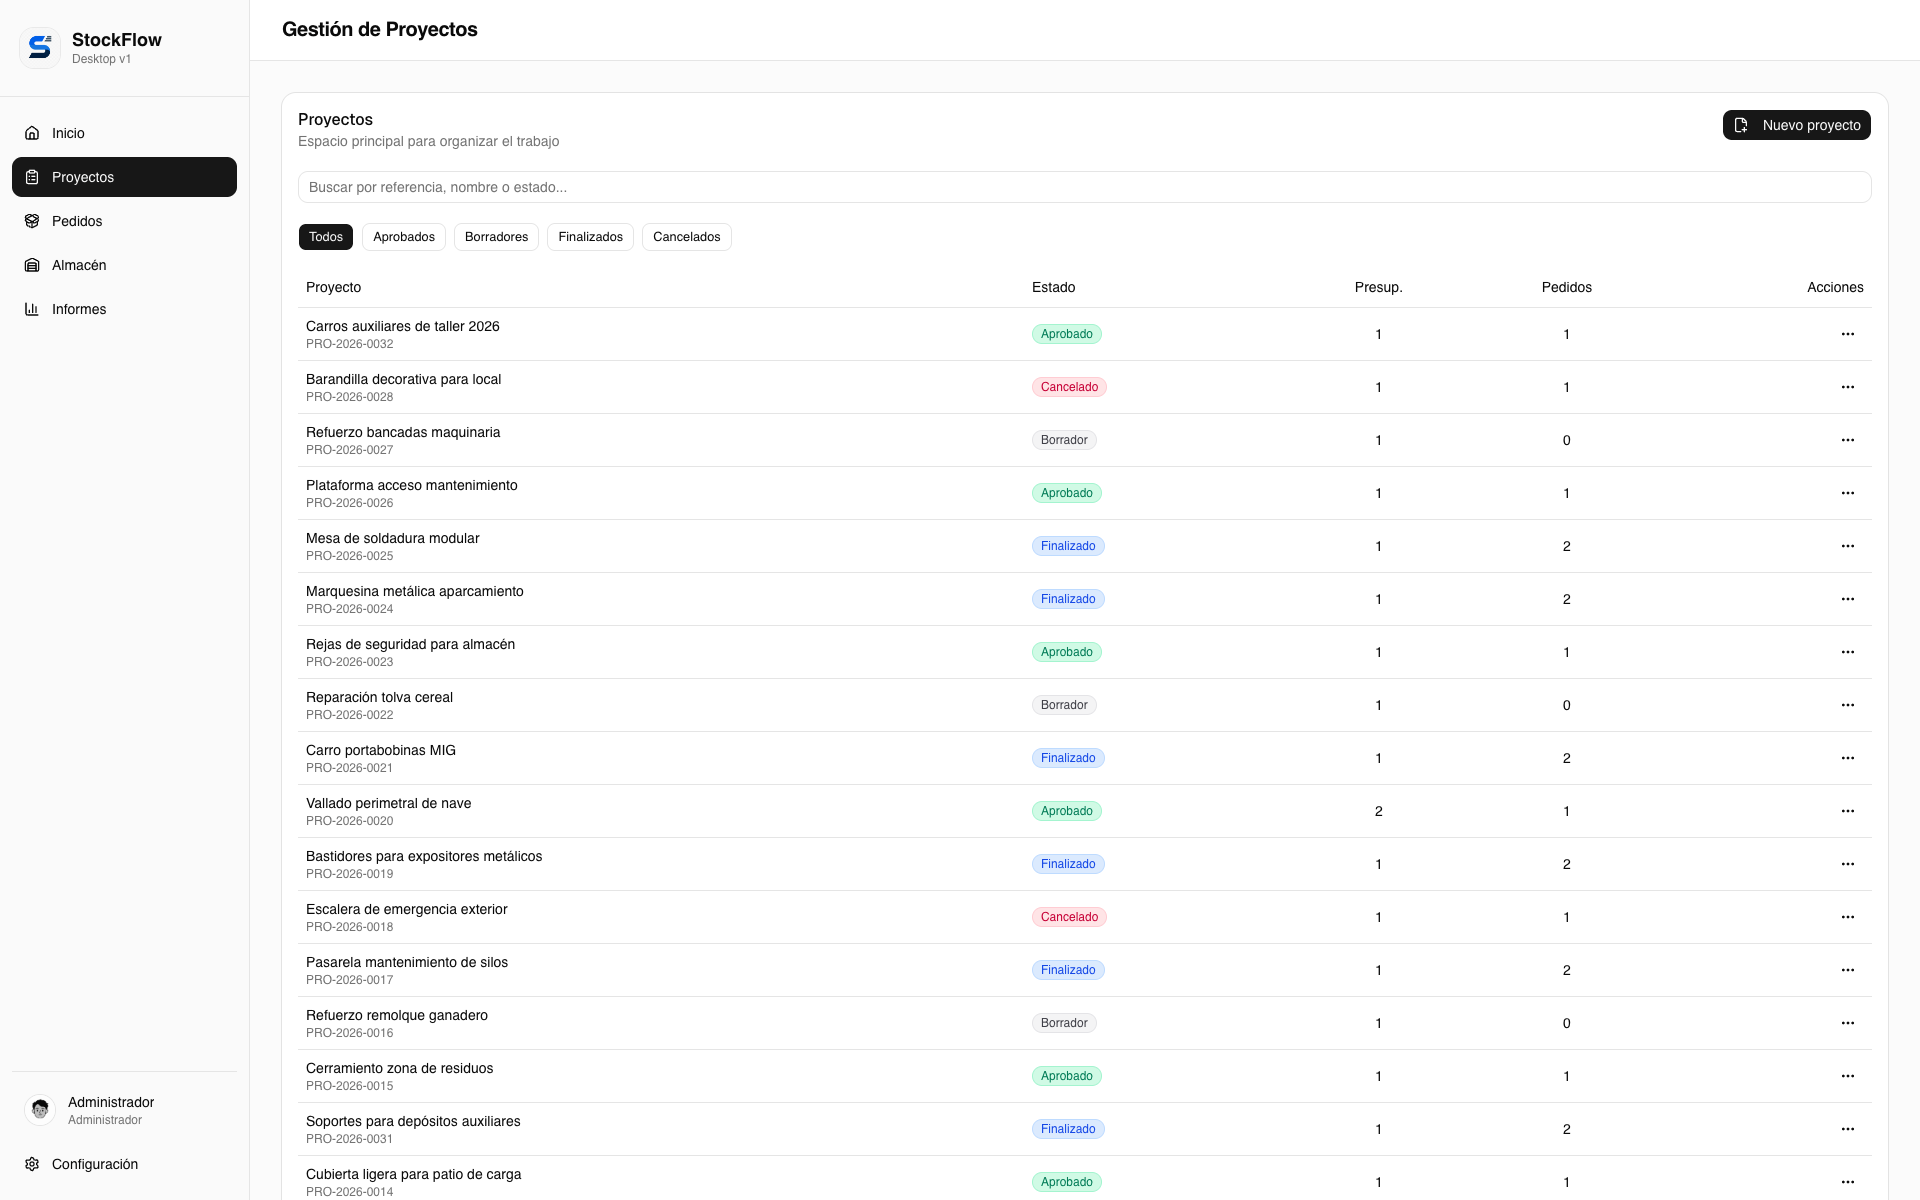Open actions menu for Pasarela mantenimiento de silos

pos(1848,970)
